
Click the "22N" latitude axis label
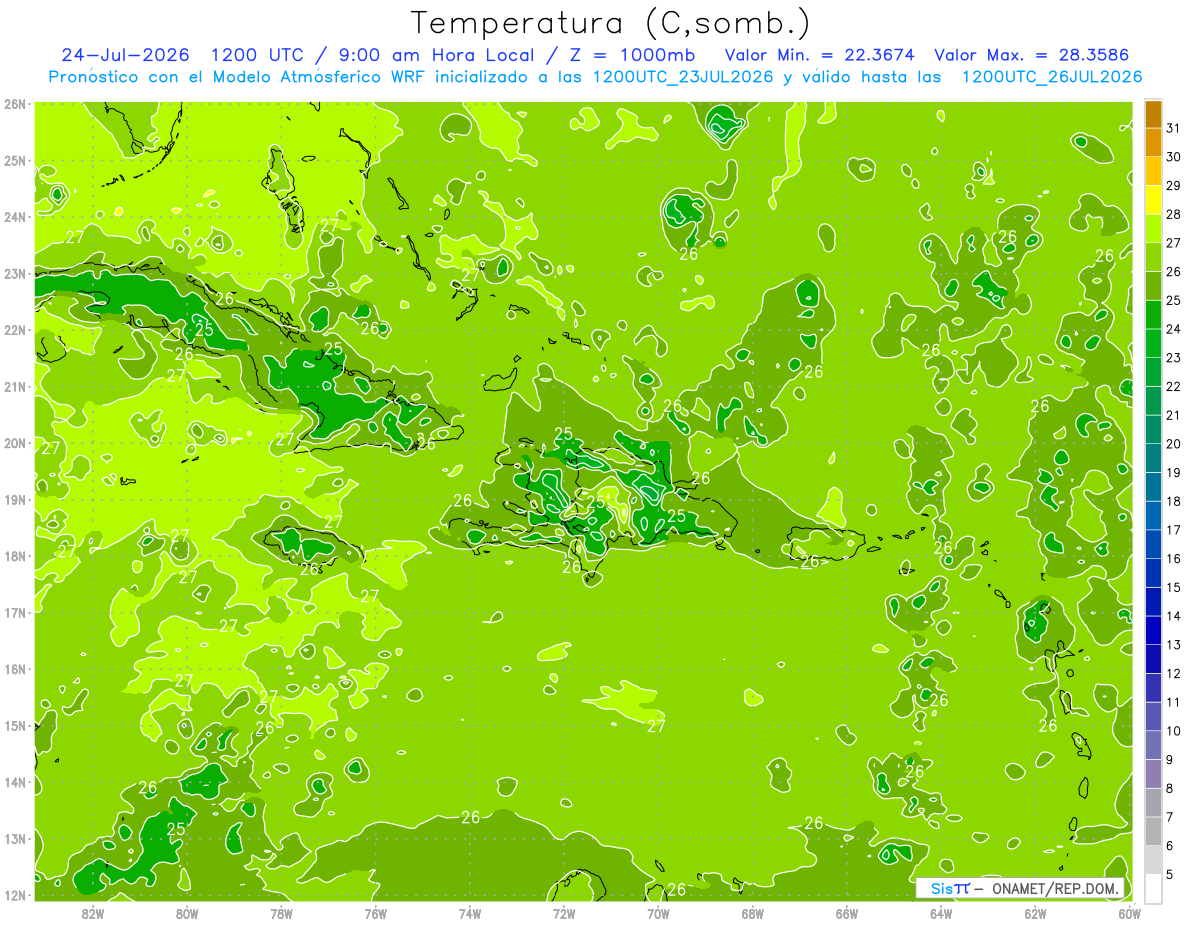click(x=15, y=330)
